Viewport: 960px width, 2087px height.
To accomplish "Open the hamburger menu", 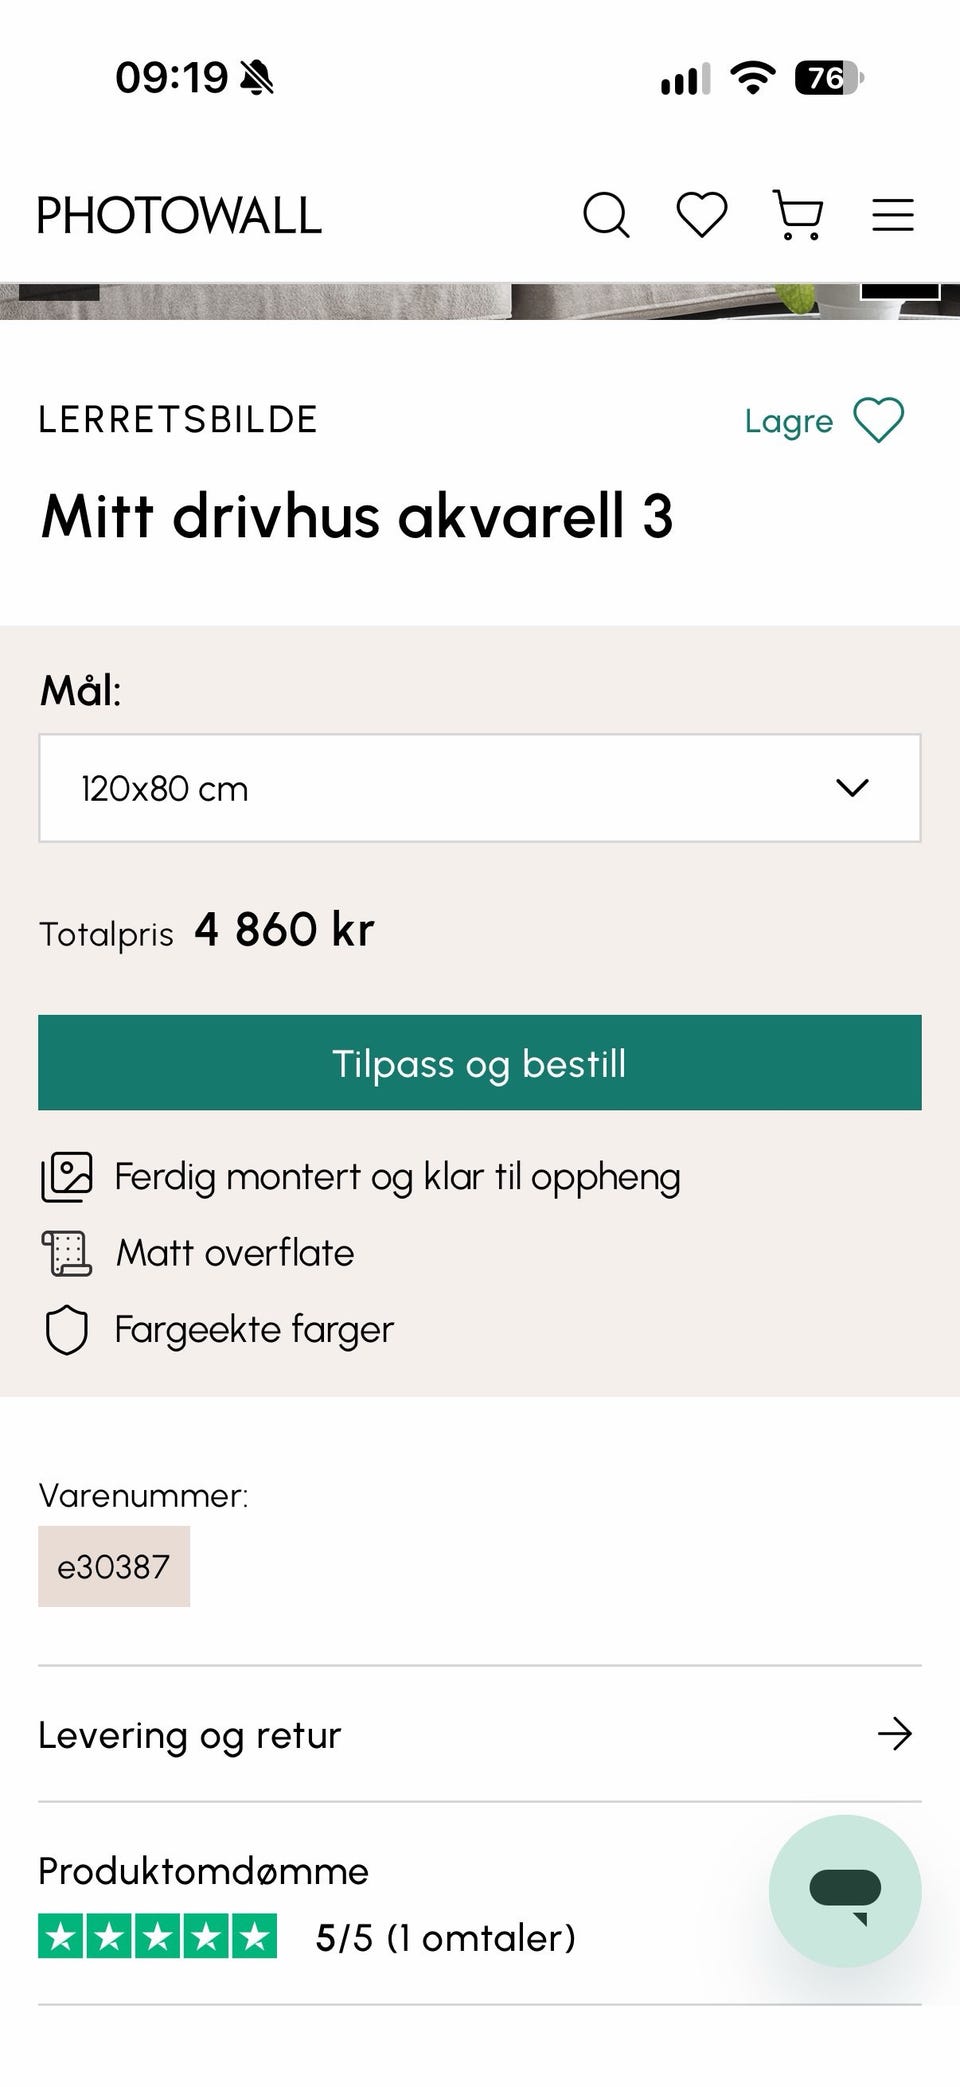I will (x=893, y=215).
